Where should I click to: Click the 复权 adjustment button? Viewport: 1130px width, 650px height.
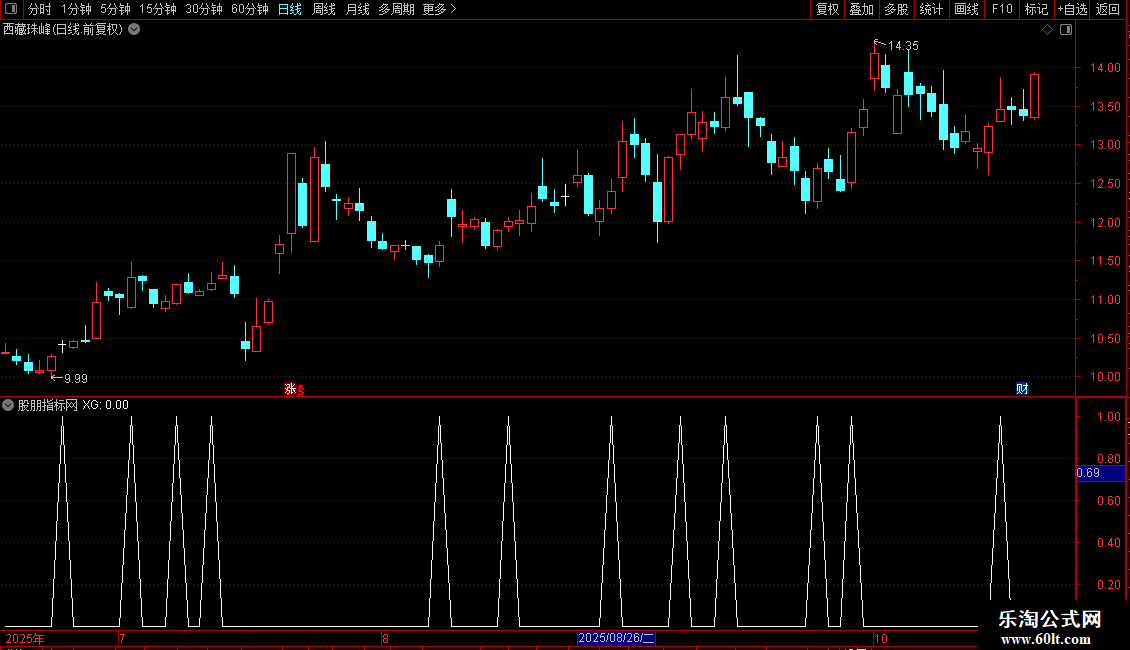(827, 9)
